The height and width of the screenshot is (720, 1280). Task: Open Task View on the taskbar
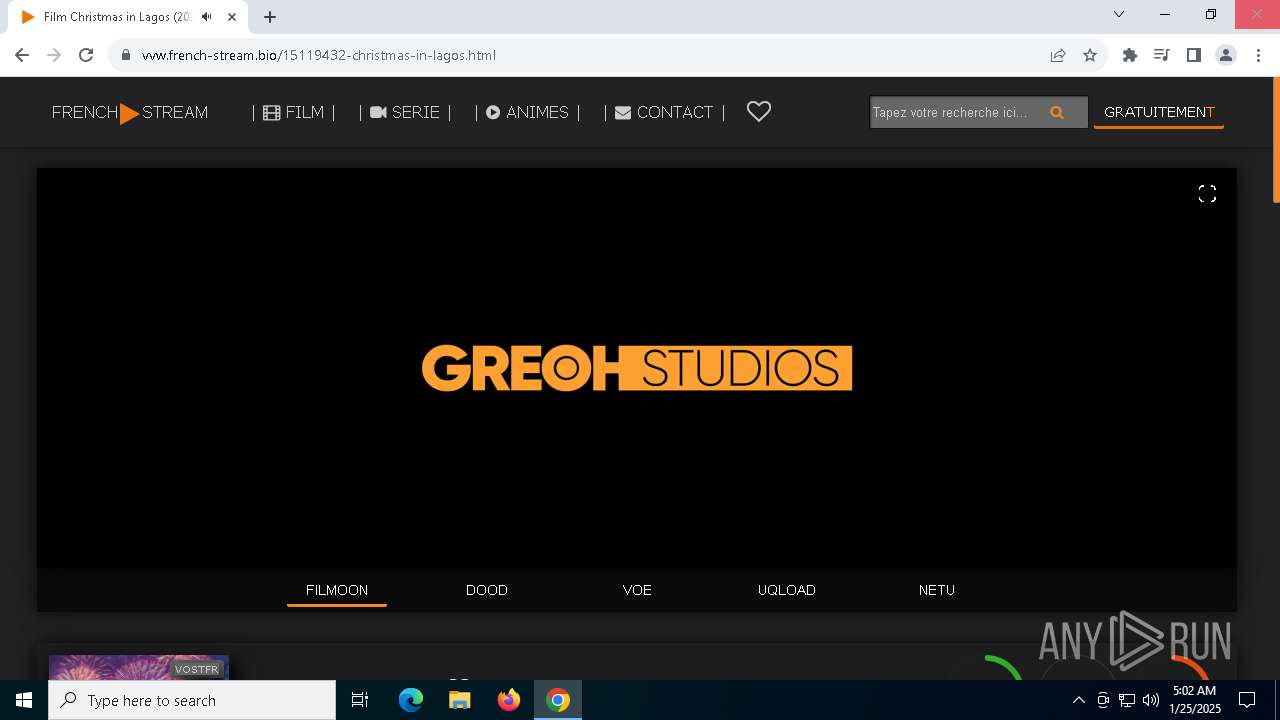(360, 700)
